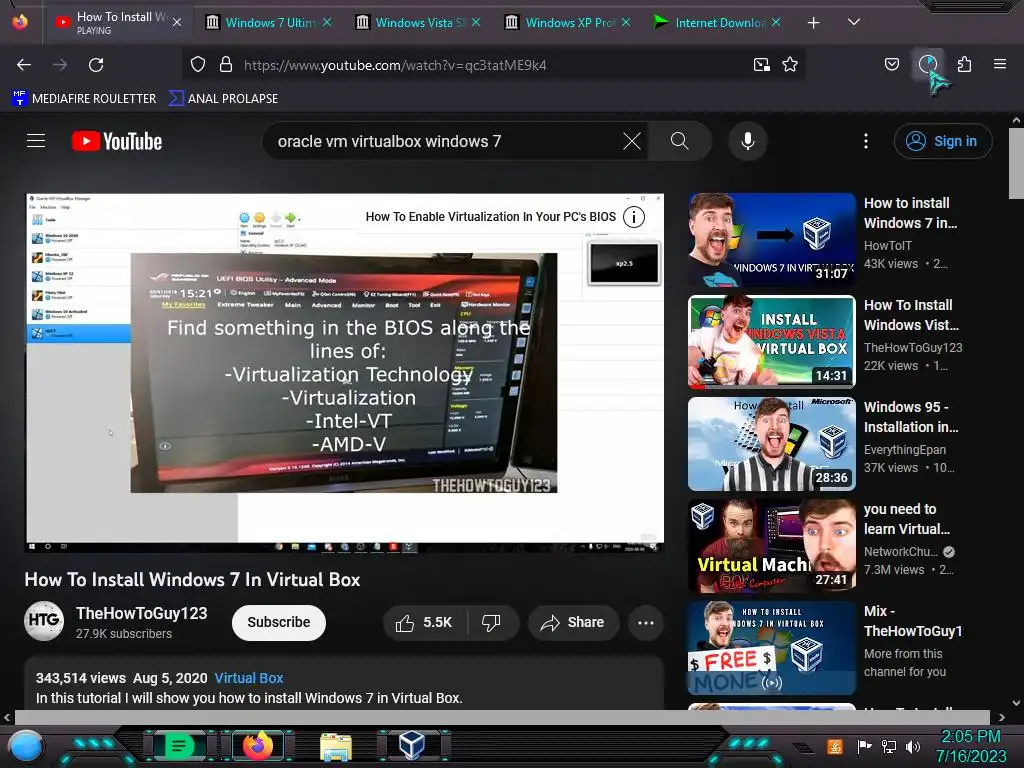Bookmark this page with star icon
The width and height of the screenshot is (1024, 768).
pyautogui.click(x=790, y=64)
